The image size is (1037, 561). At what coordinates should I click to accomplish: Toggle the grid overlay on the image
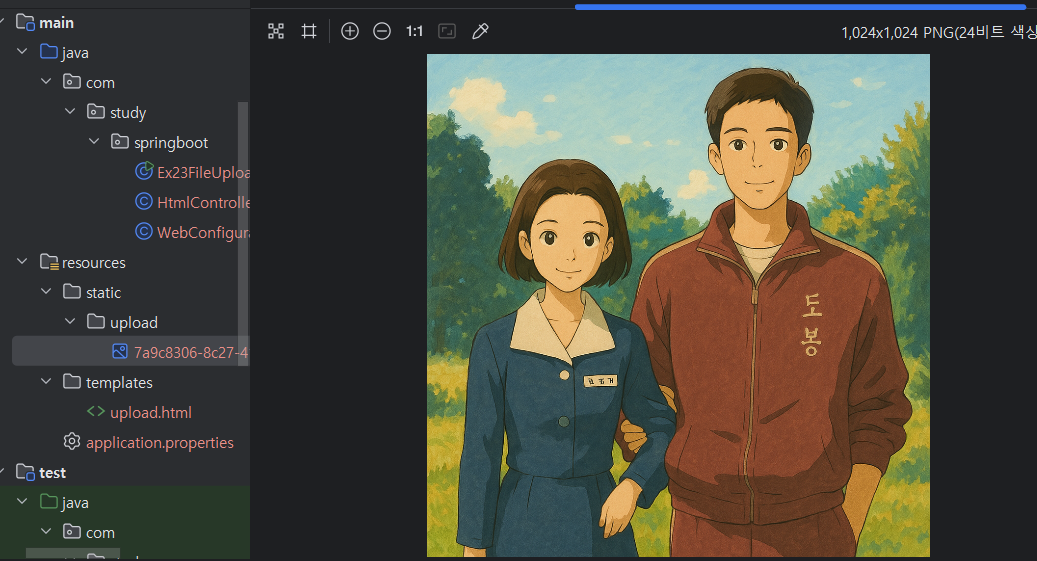309,31
